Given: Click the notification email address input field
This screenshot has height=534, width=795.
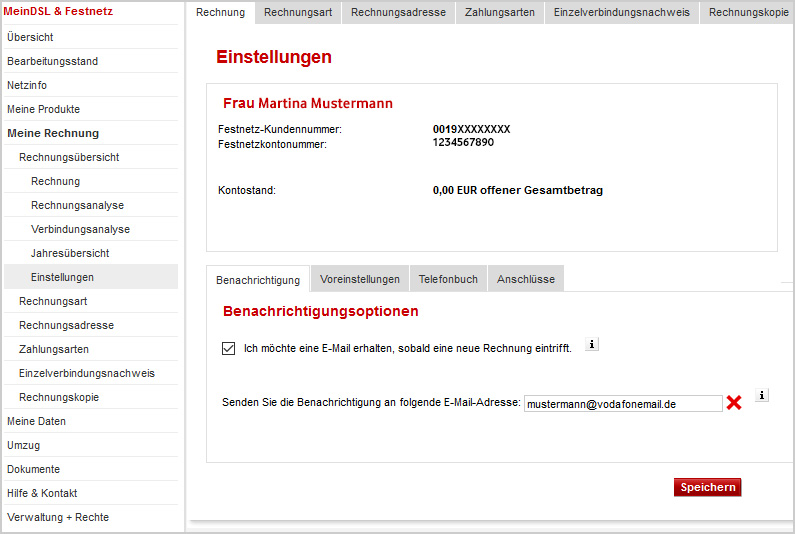Looking at the screenshot, I should pos(622,404).
